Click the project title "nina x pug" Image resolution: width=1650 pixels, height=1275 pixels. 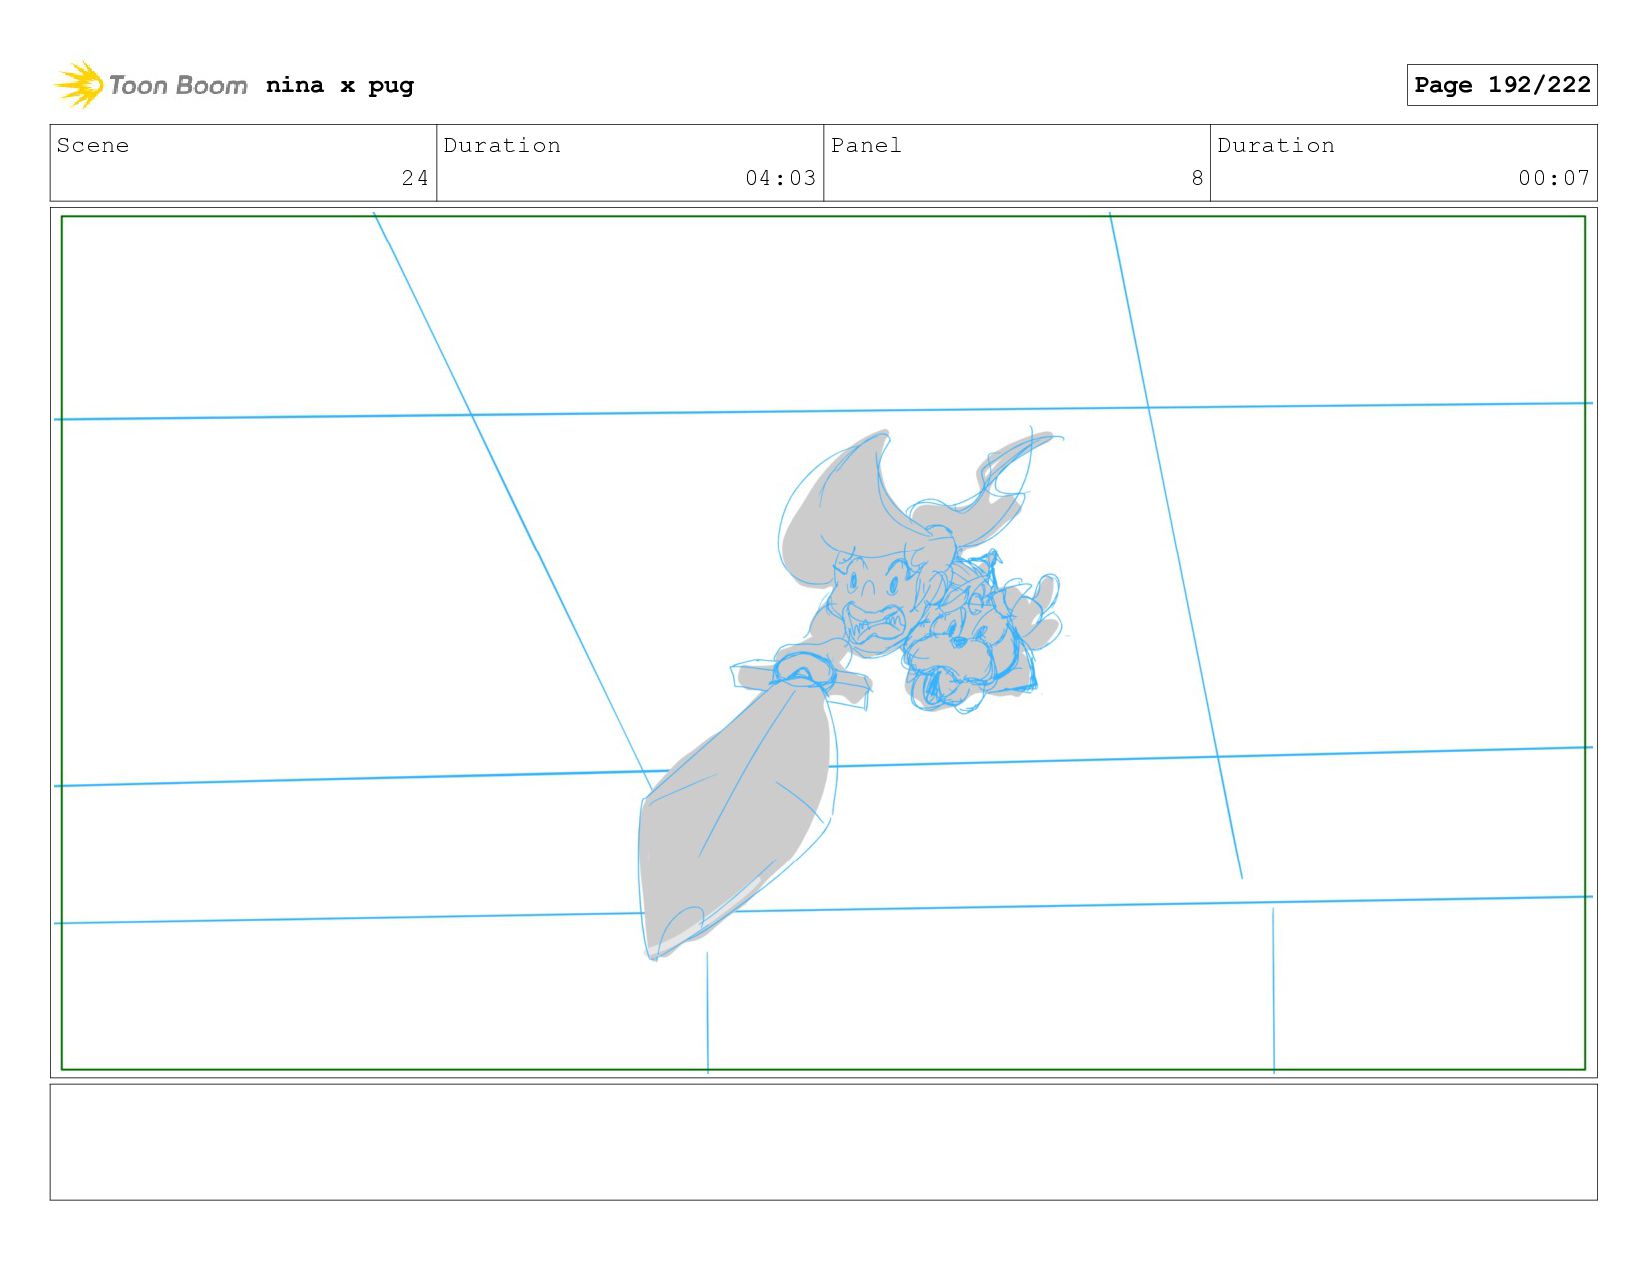pos(340,85)
